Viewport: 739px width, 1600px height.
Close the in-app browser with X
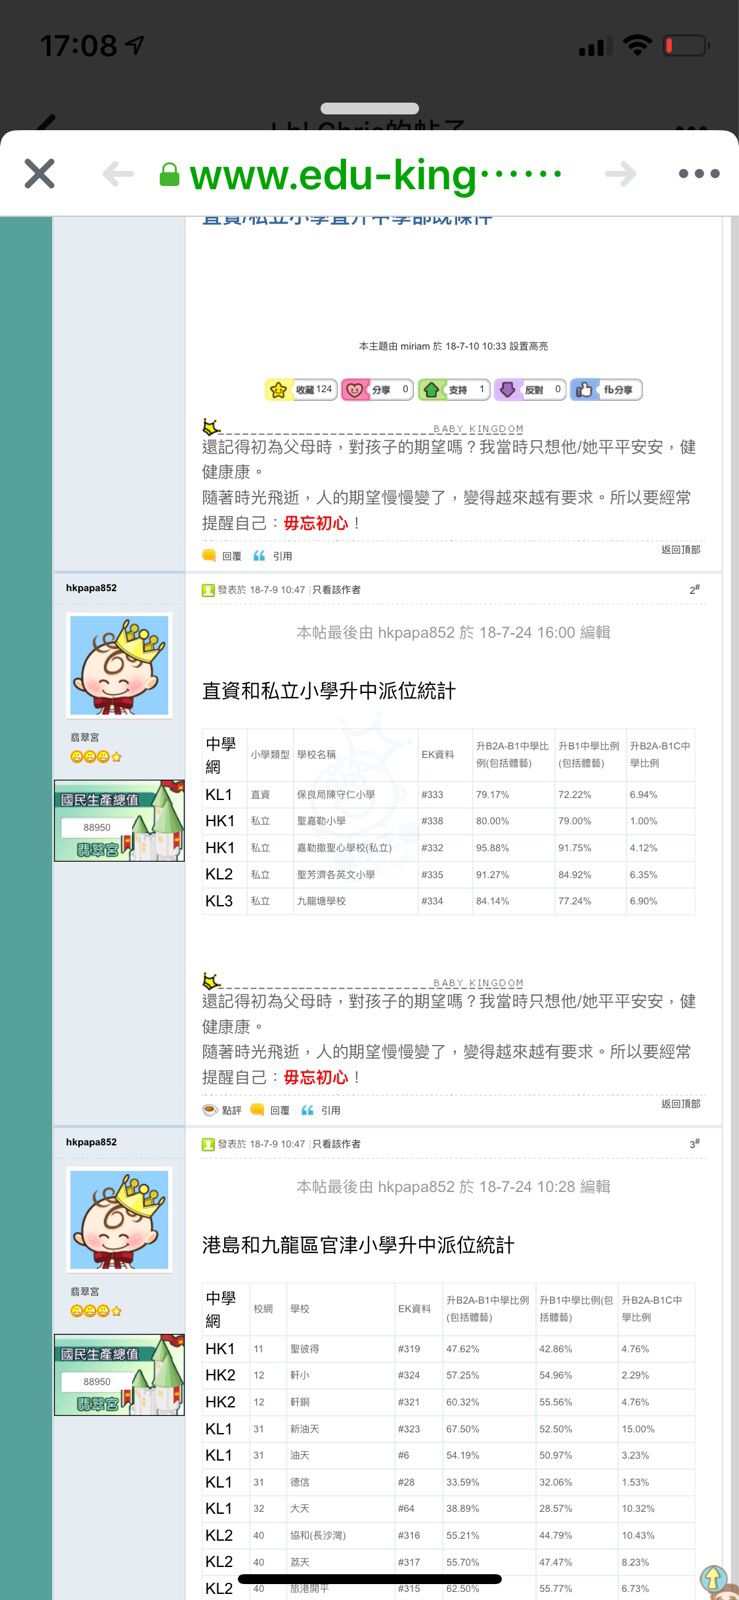pos(40,174)
